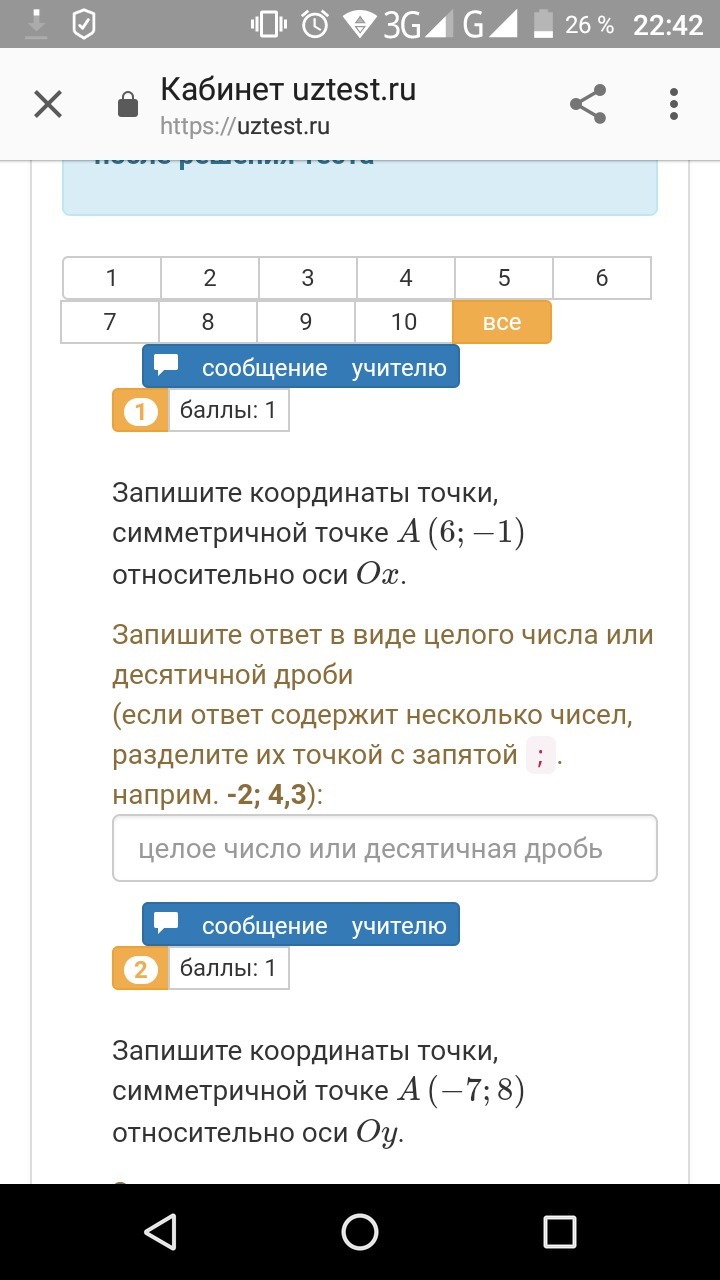Focus the answer input for question 1
The image size is (720, 1280).
(x=385, y=849)
